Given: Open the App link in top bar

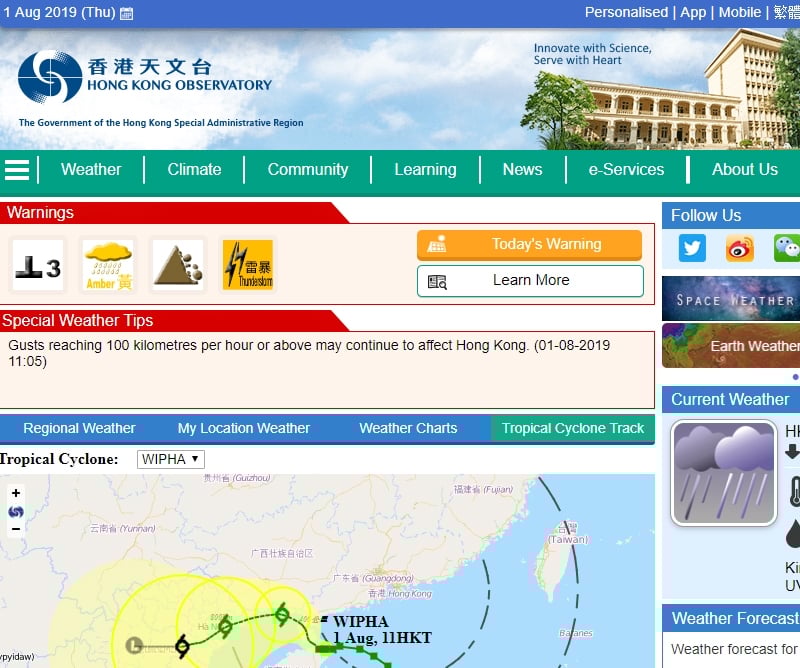Looking at the screenshot, I should tap(693, 12).
